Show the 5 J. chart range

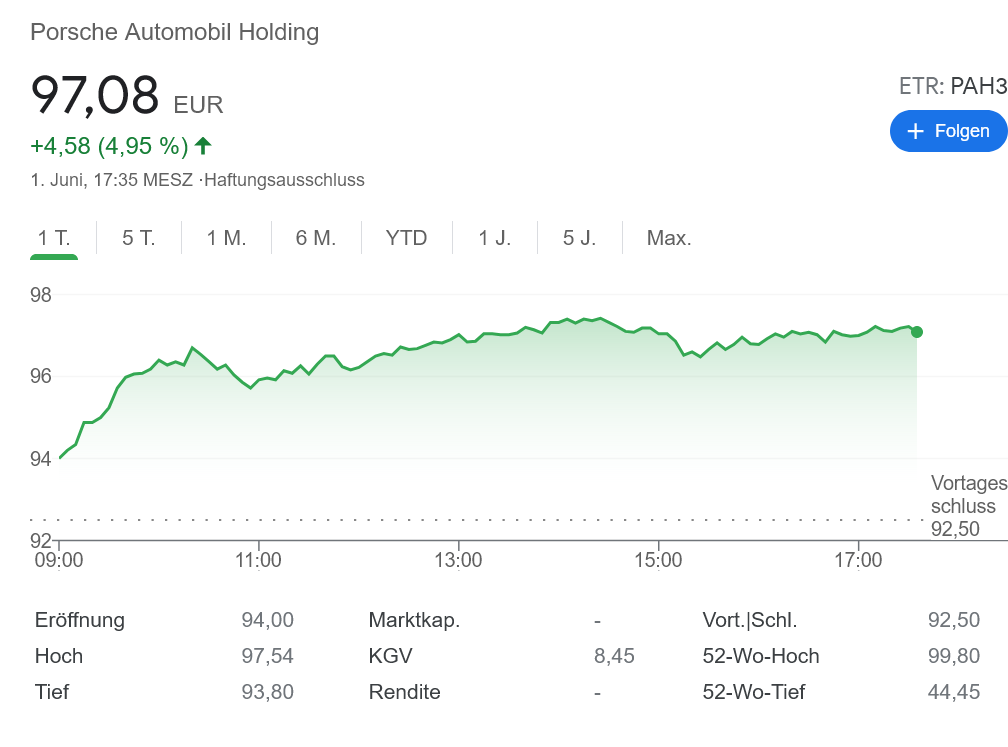tap(580, 238)
